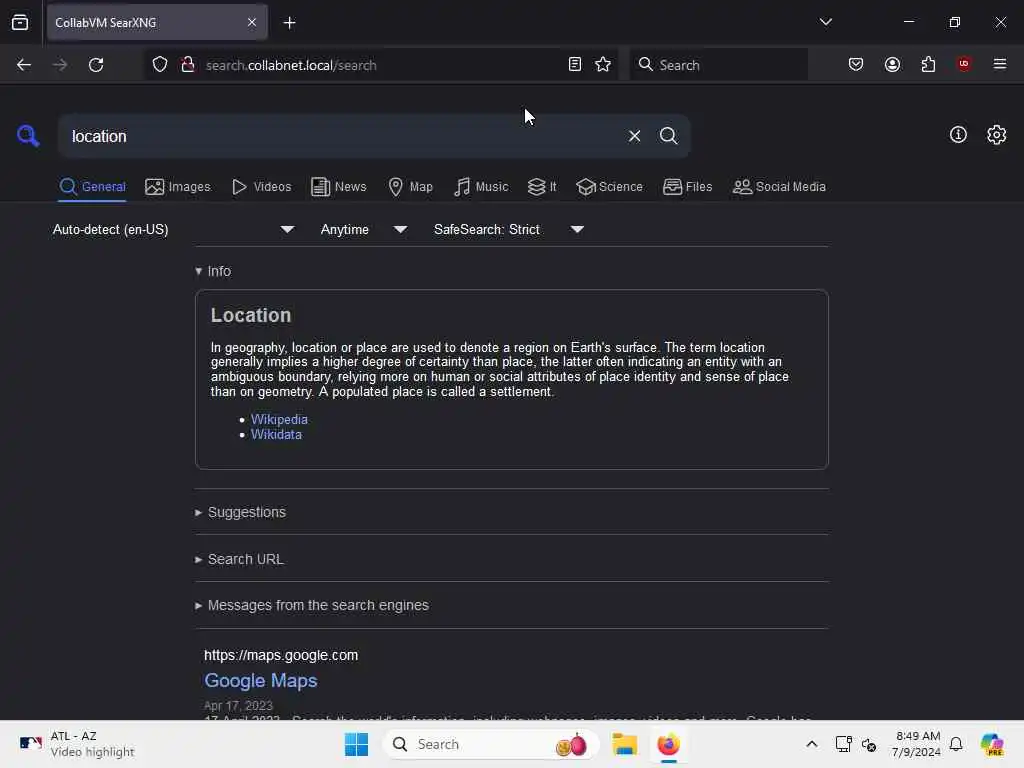1024x768 pixels.
Task: Open Firefox account icon
Action: [x=892, y=64]
